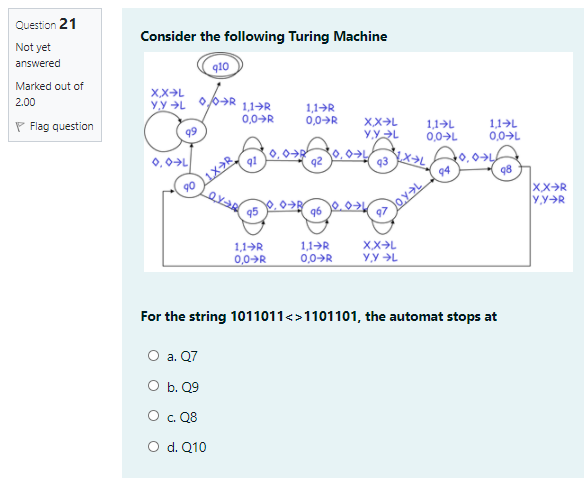Click the 'b. Q9' answer label text
This screenshot has width=584, height=481.
click(x=183, y=387)
